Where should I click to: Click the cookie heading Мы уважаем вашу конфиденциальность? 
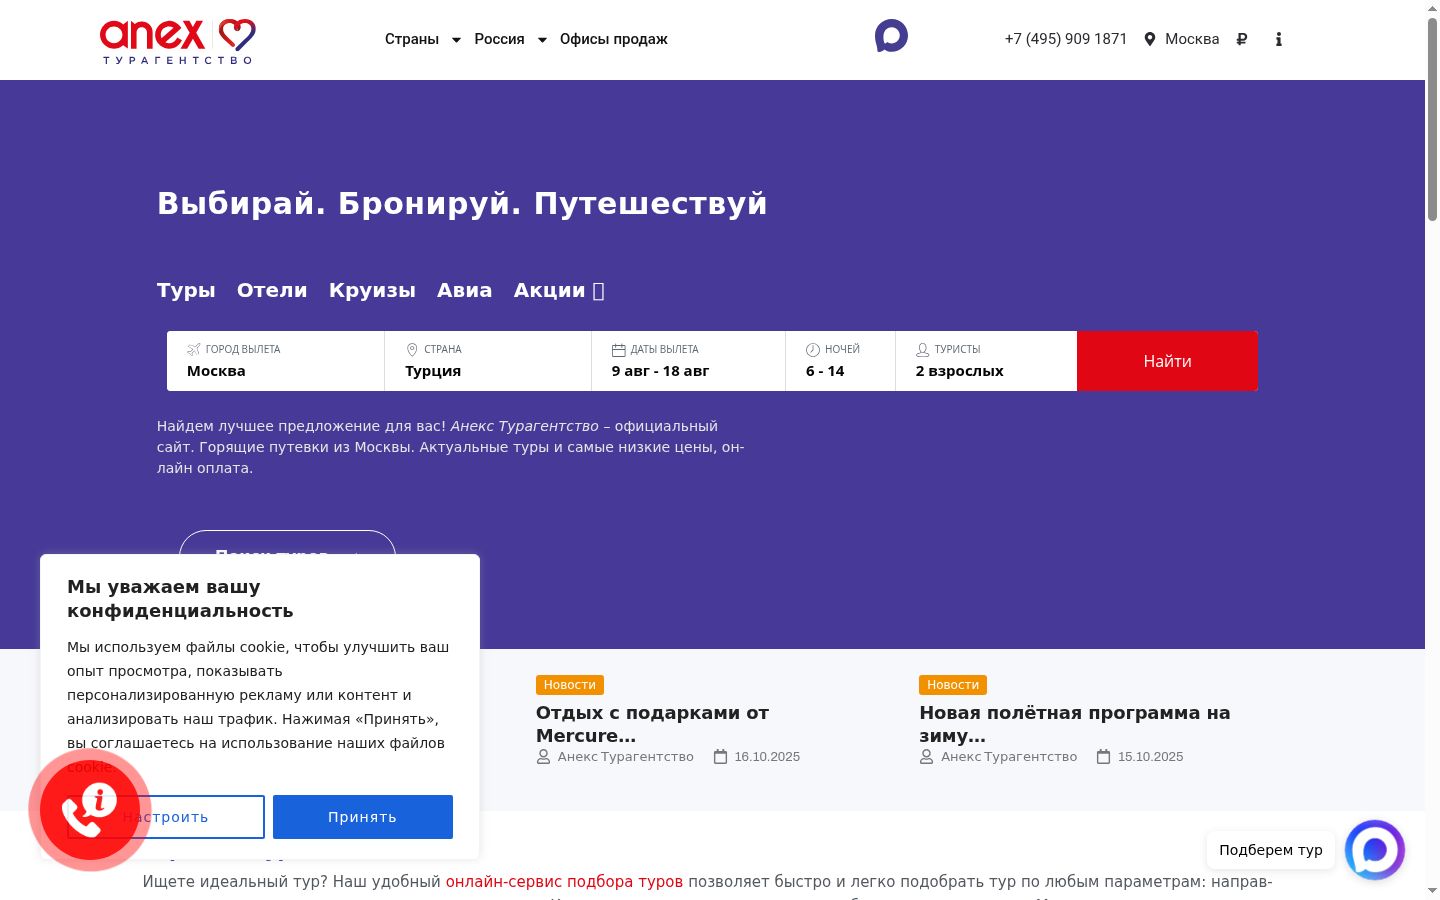tap(180, 599)
